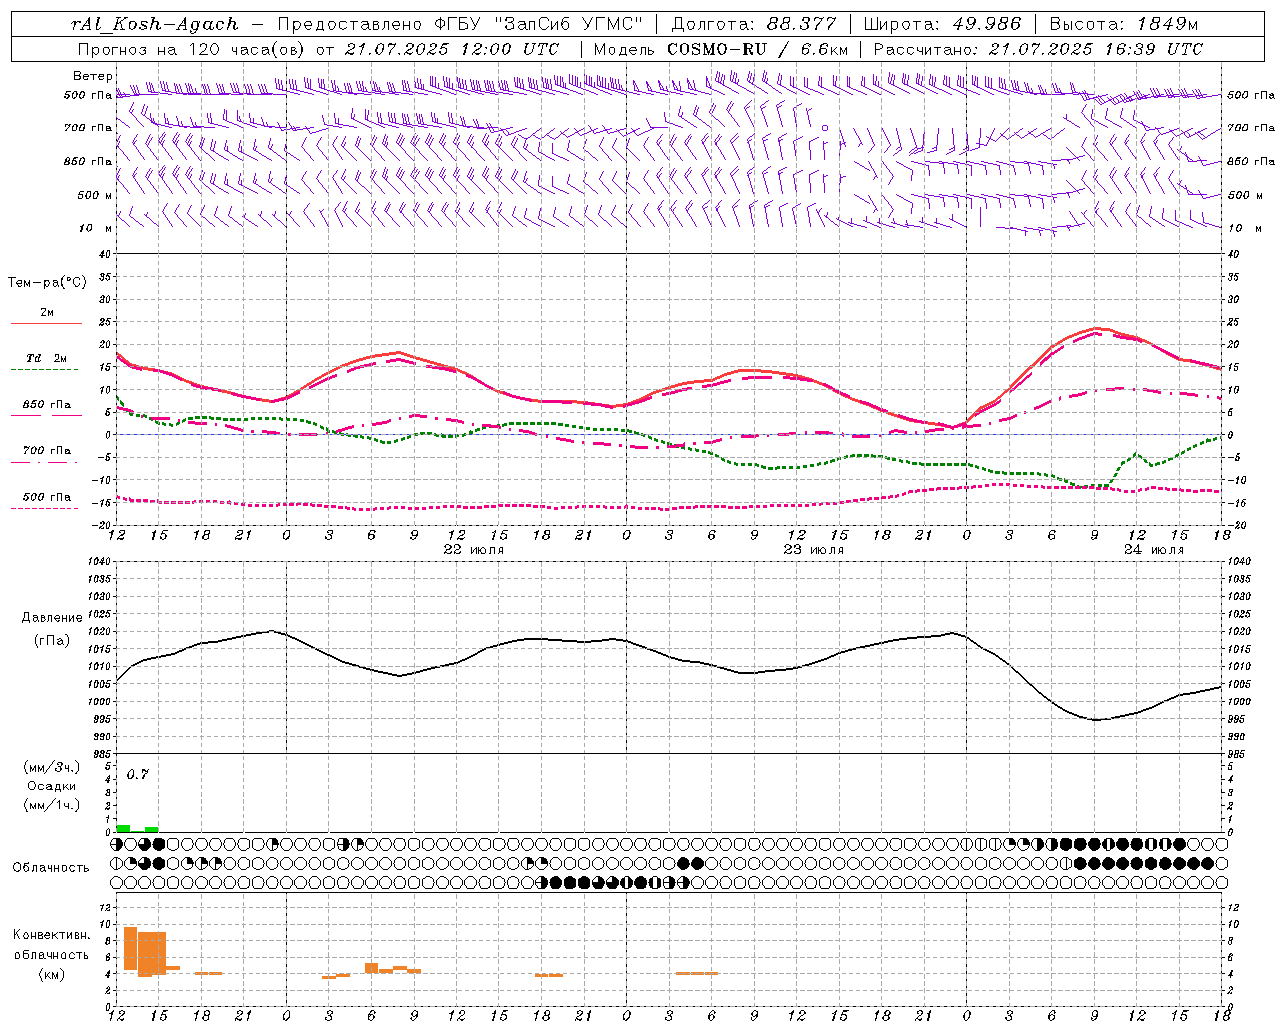
Task: Click the "Ветер" wind panel label
Action: (x=93, y=76)
